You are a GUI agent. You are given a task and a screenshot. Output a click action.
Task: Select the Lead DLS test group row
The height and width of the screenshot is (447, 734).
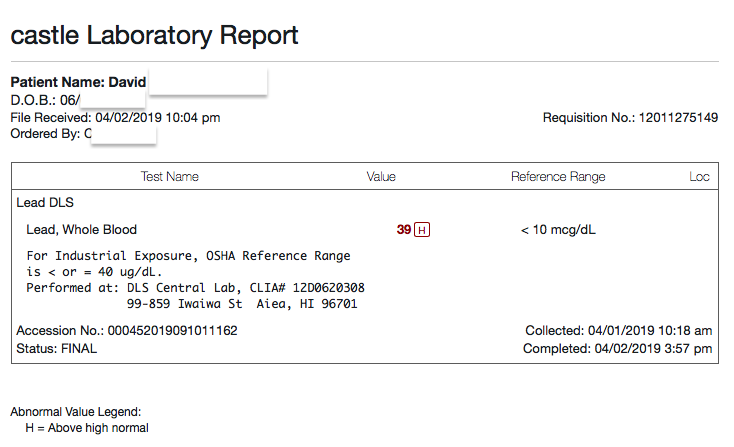[x=365, y=203]
